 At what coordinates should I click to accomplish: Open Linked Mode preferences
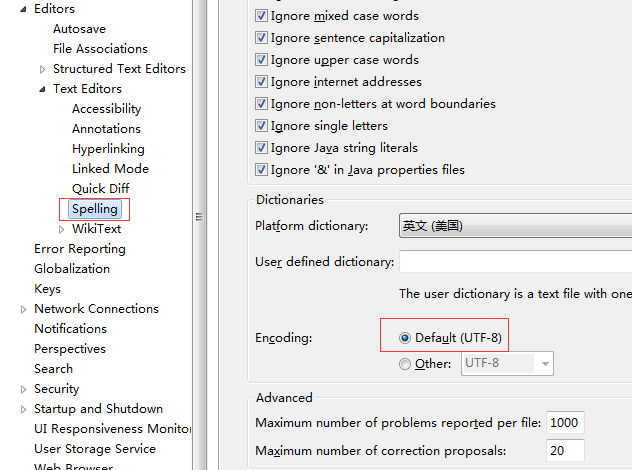(x=110, y=169)
